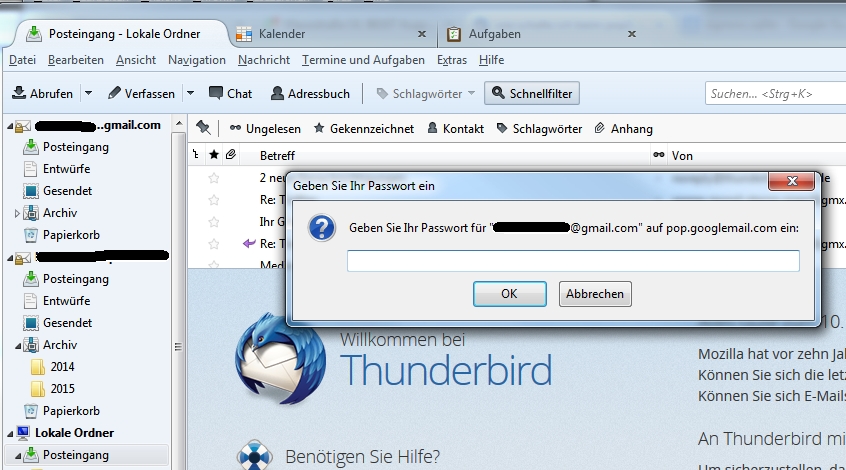Open the Abrufen dropdown arrow
Screen dimensions: 846x470
tap(88, 93)
